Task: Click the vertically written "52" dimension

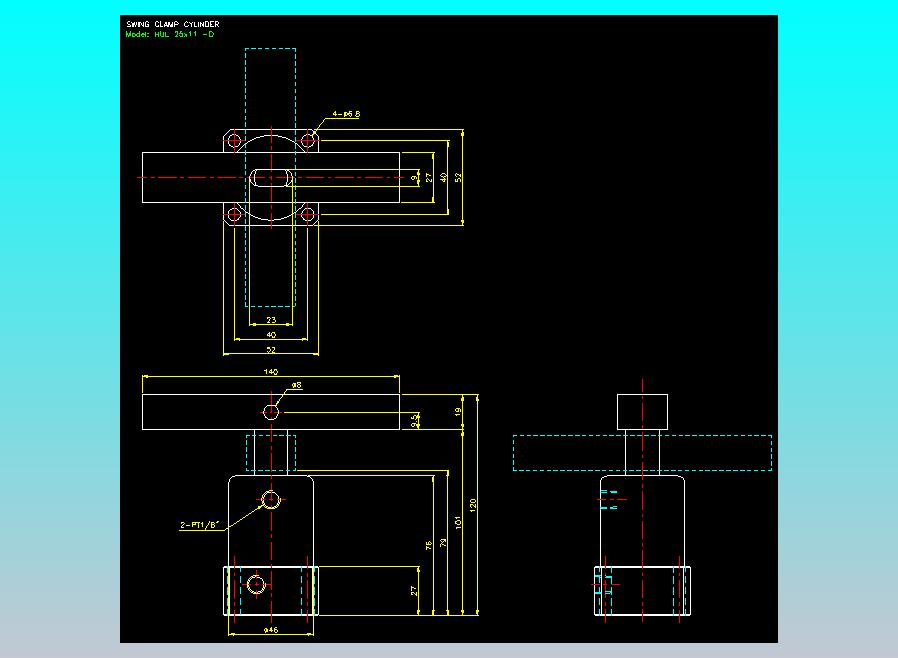Action: 458,178
